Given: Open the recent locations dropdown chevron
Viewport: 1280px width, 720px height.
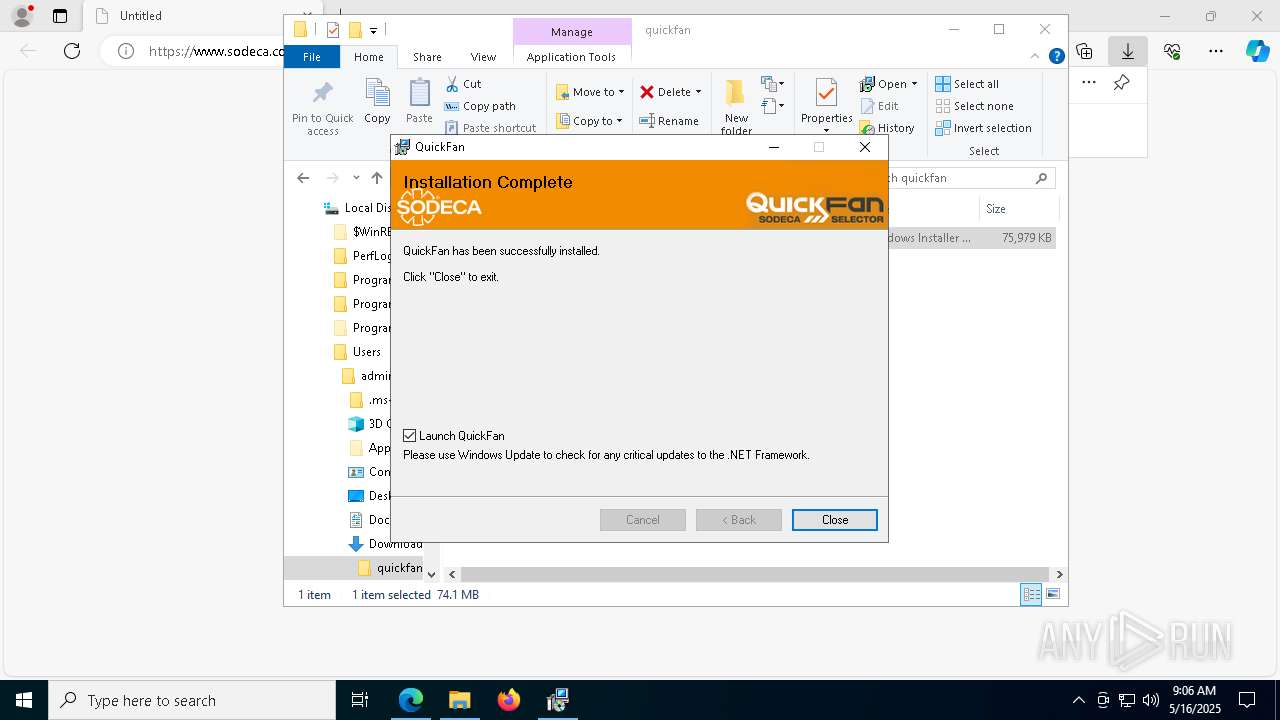Looking at the screenshot, I should point(356,178).
